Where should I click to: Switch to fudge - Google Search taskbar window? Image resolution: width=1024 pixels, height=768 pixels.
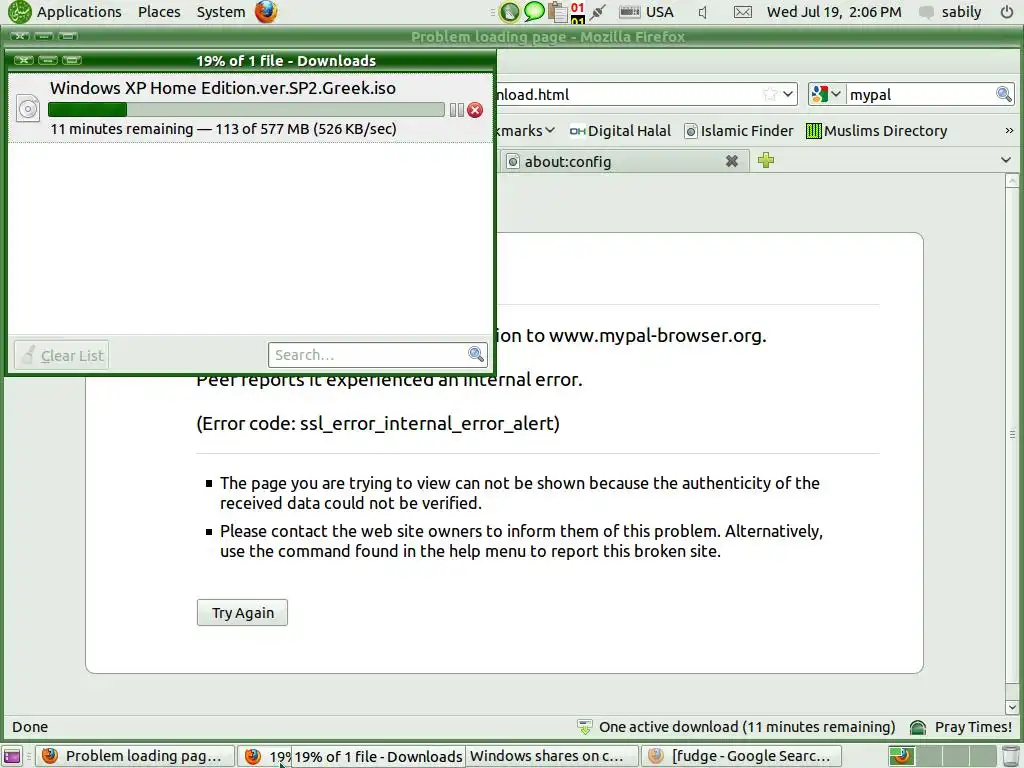(741, 756)
